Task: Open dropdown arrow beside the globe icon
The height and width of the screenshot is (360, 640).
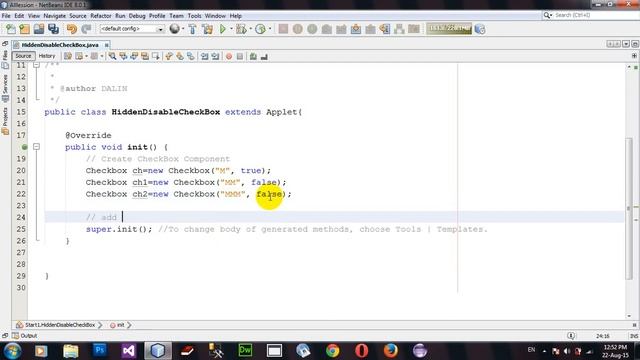Action: click(x=183, y=29)
